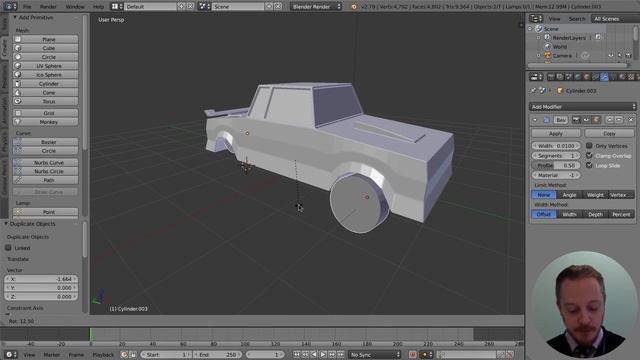640x360 pixels.
Task: Toggle Camera visibility eye in outliner
Action: tap(611, 56)
